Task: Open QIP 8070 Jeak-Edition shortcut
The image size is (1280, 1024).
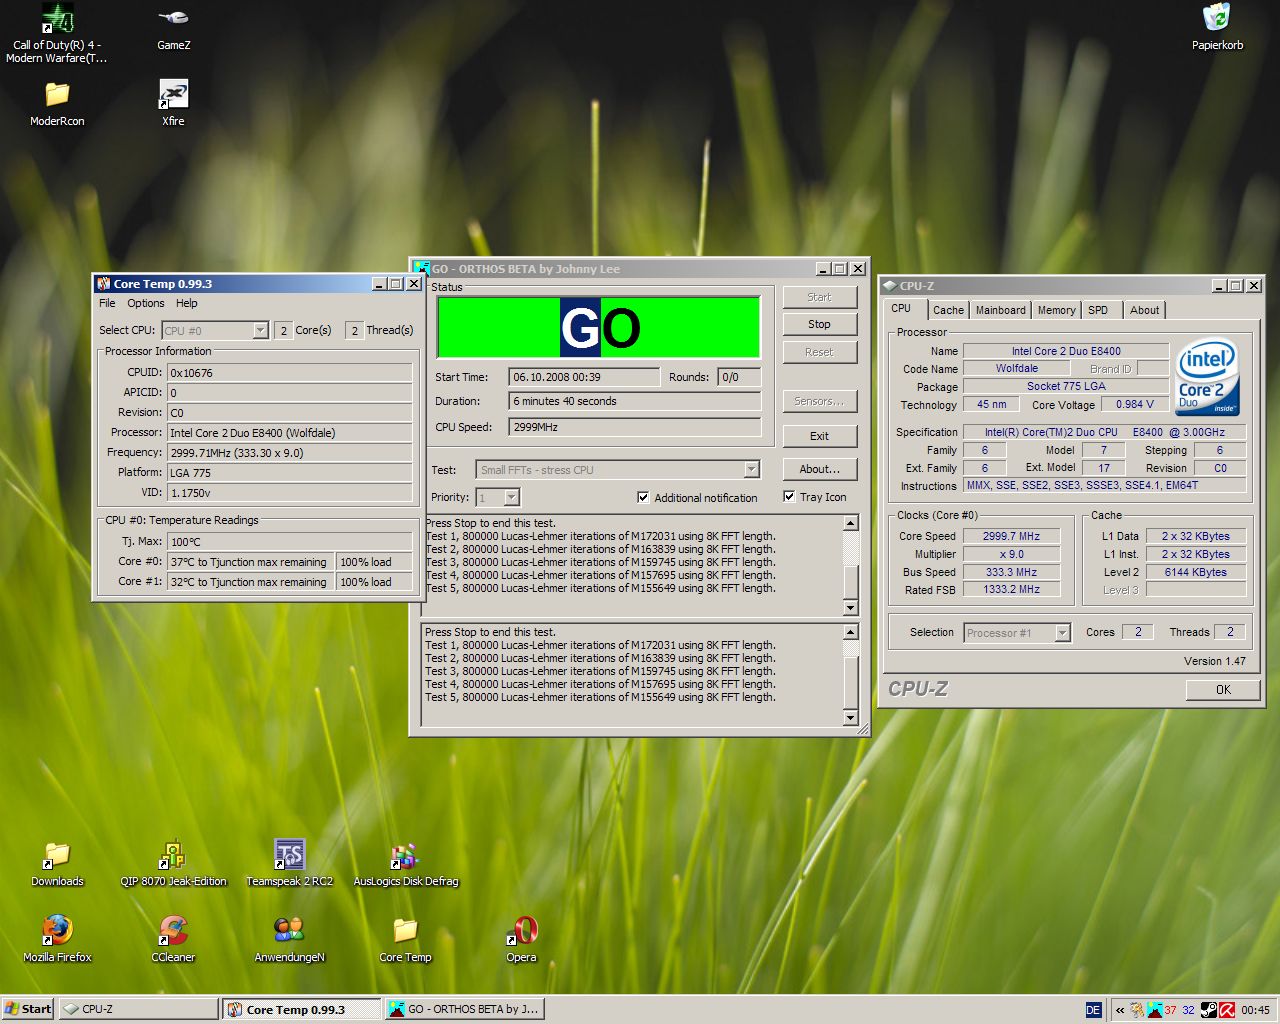Action: (x=173, y=855)
